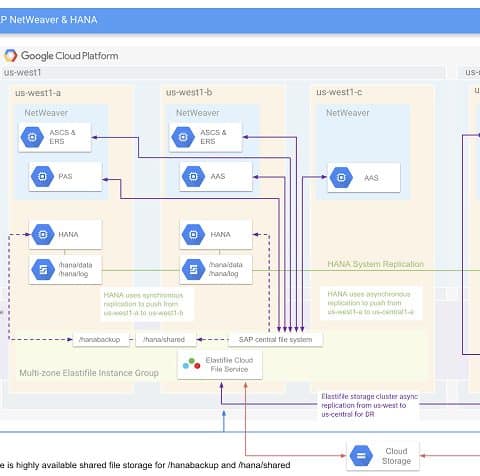Click the /hana/data /hana/log text in us-west1-a
This screenshot has width=480, height=476.
75,269
